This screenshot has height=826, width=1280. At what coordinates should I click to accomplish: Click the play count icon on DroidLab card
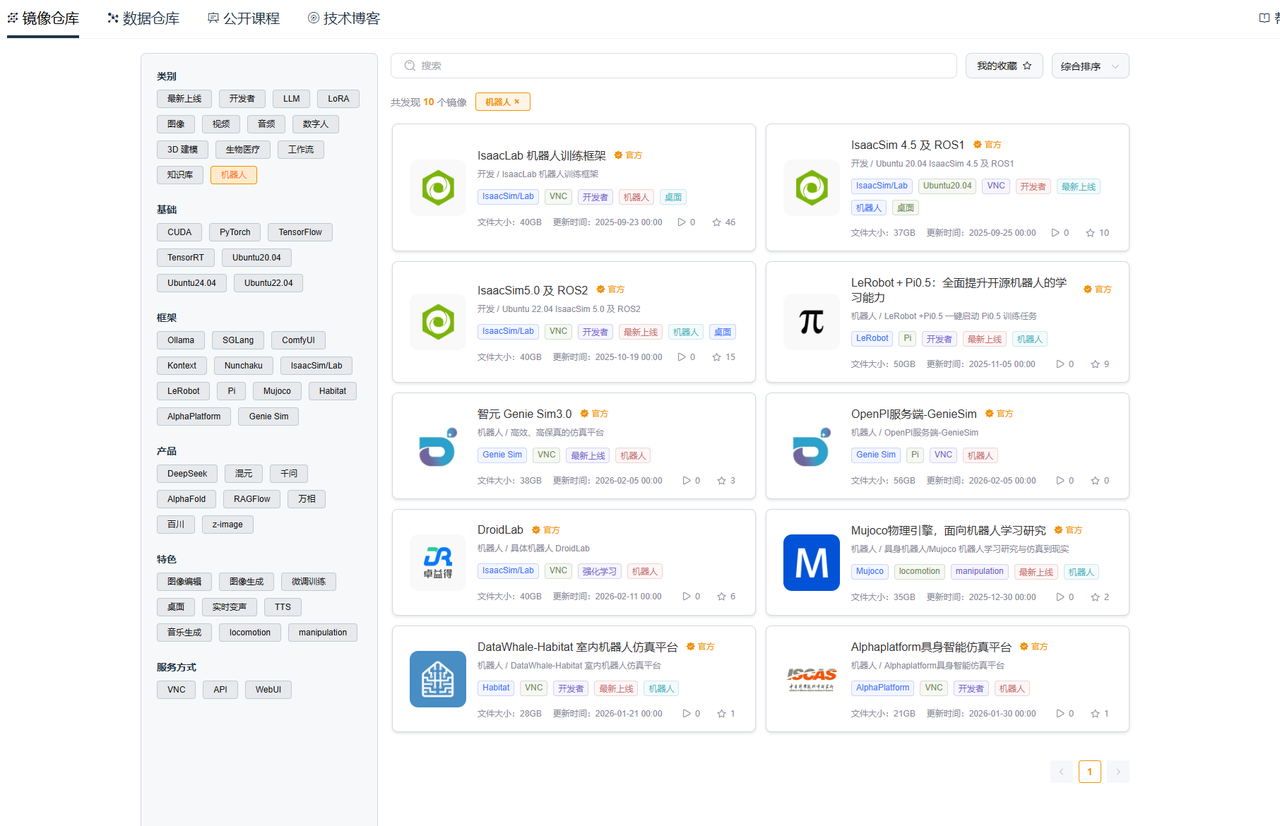pos(686,597)
